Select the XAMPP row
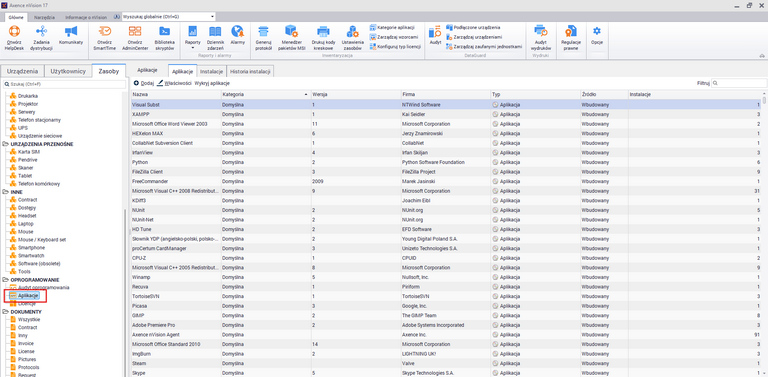Viewport: 768px width, 377px height. point(447,114)
